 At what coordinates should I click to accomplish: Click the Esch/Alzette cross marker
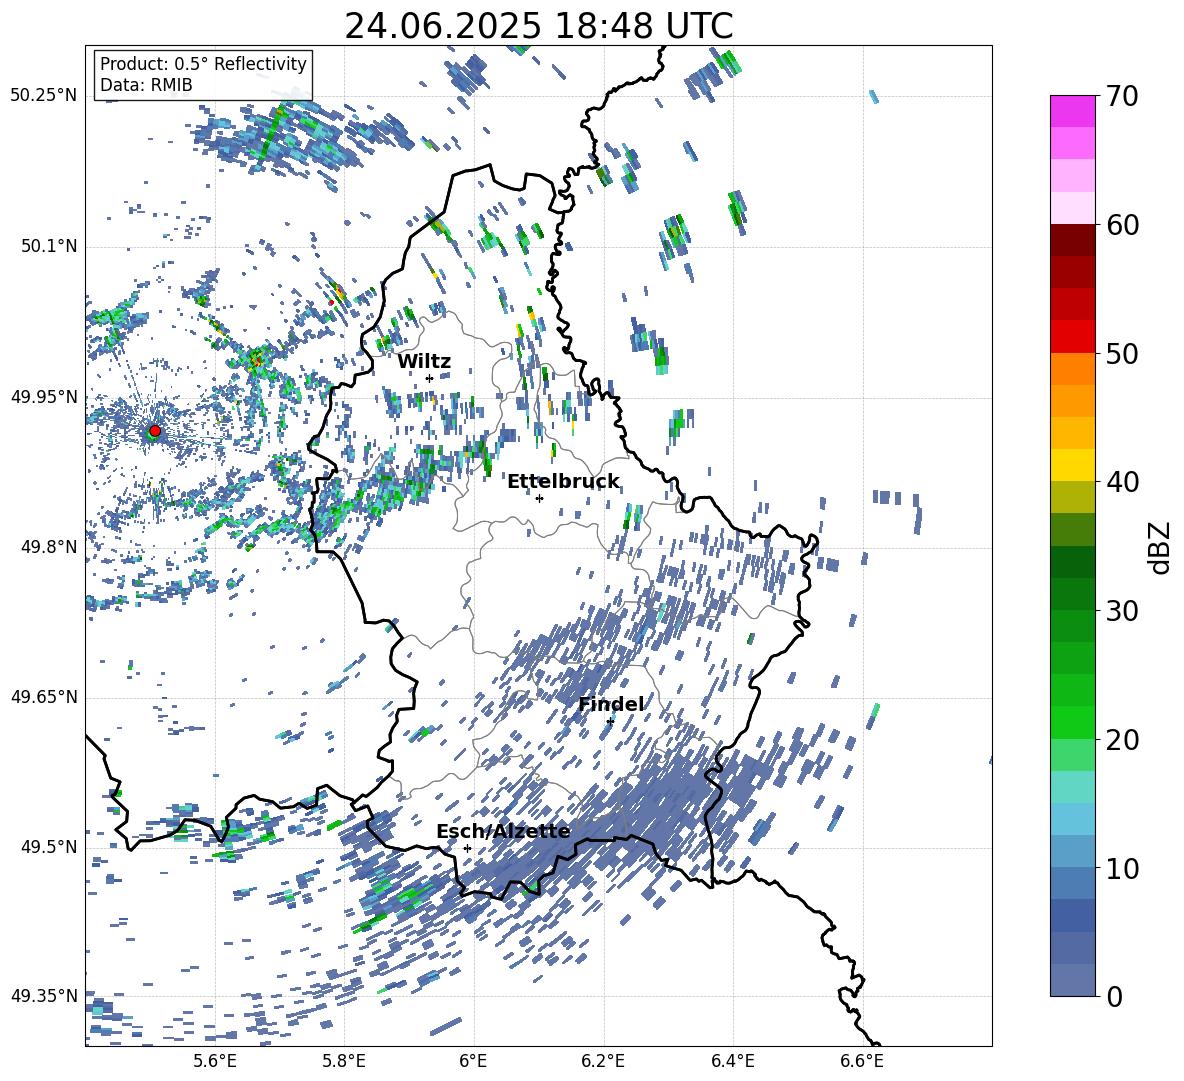(x=467, y=848)
